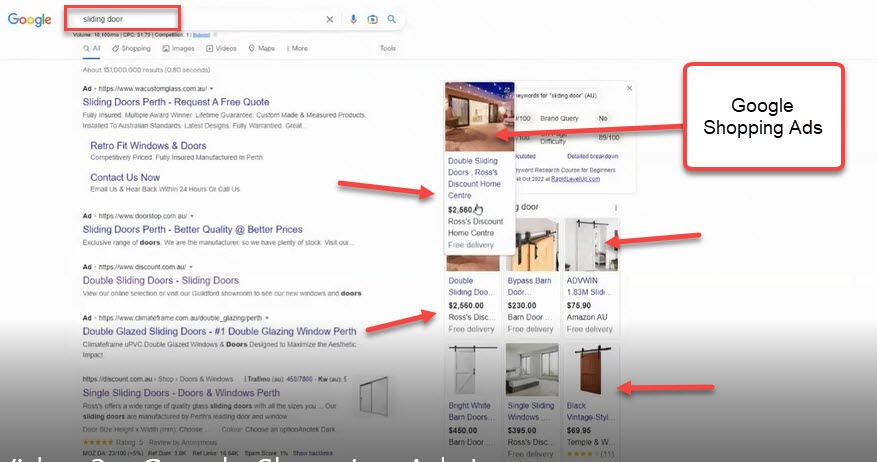Viewport: 877px width, 462px height.
Task: Open the Tools option
Action: click(x=388, y=49)
